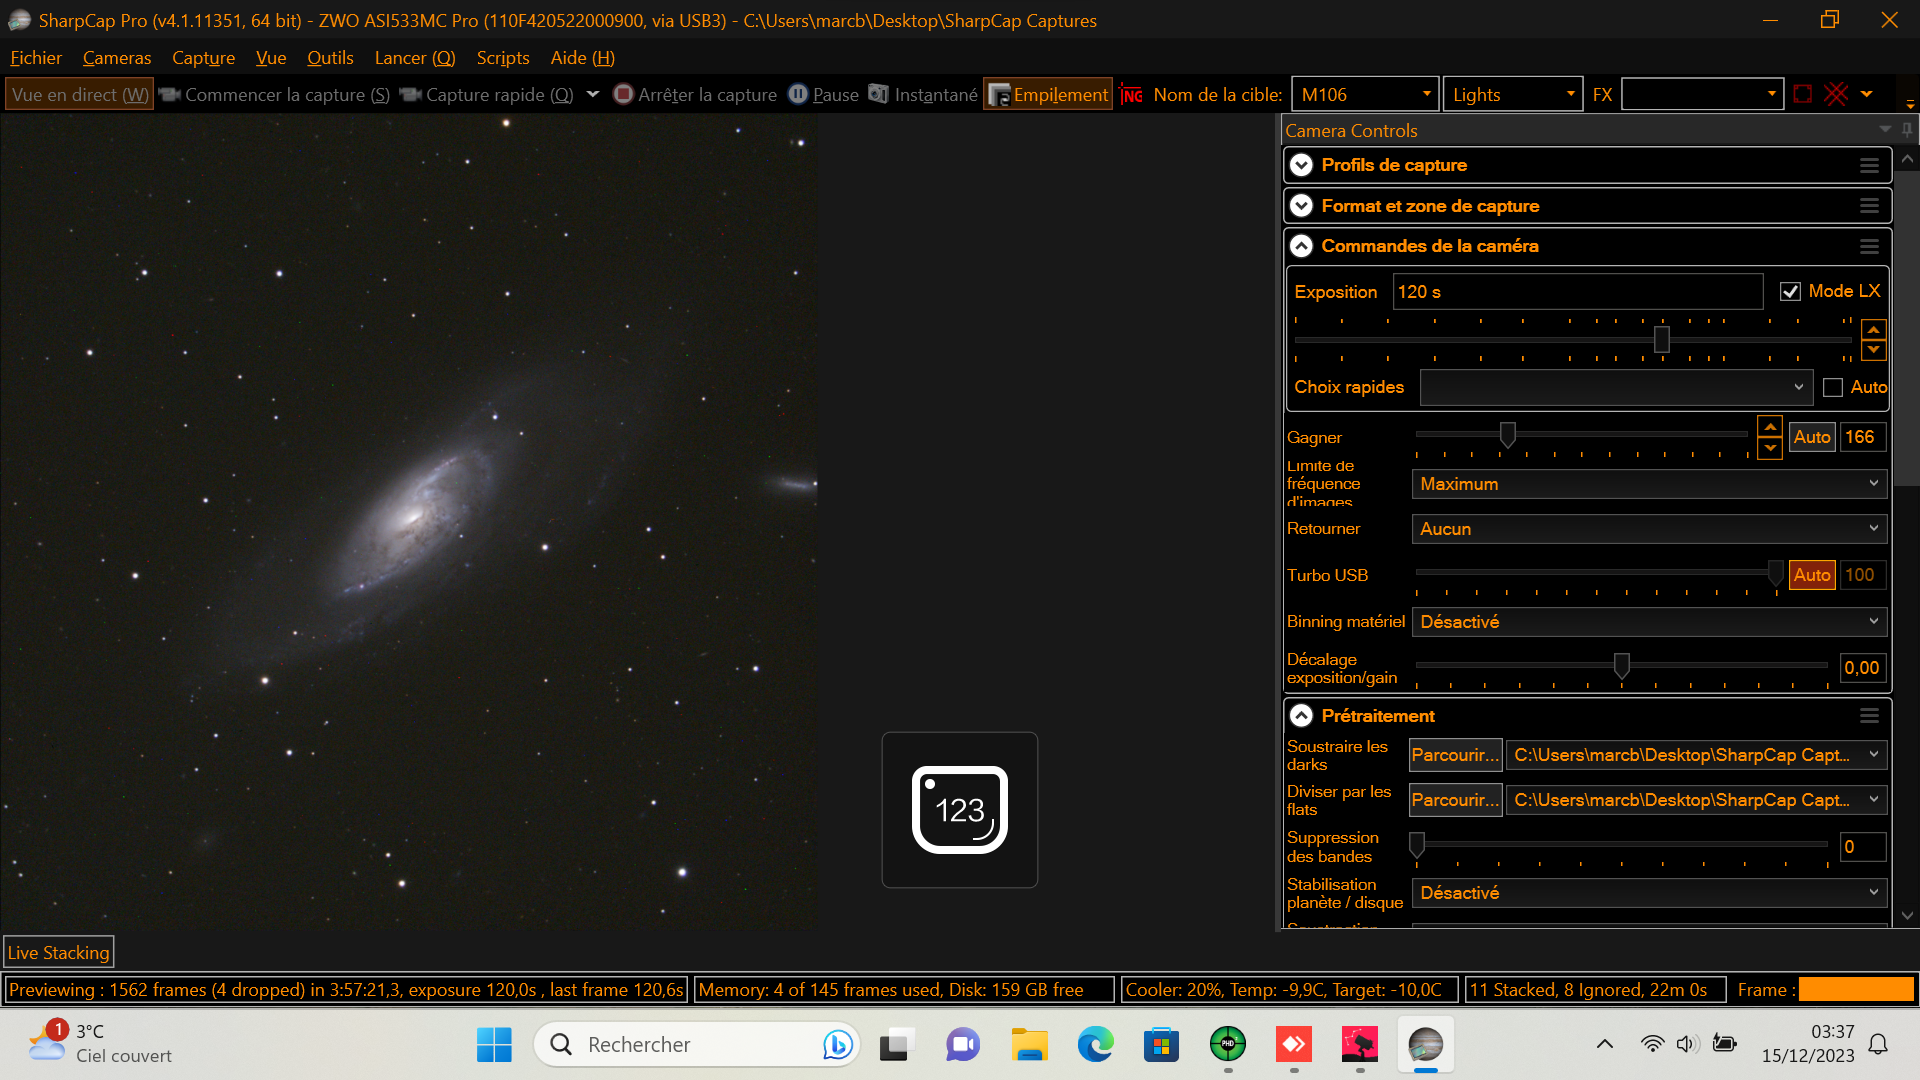Viewport: 1920px width, 1080px height.
Task: Open Commandes de la caméra hamburger menu
Action: [x=1869, y=246]
